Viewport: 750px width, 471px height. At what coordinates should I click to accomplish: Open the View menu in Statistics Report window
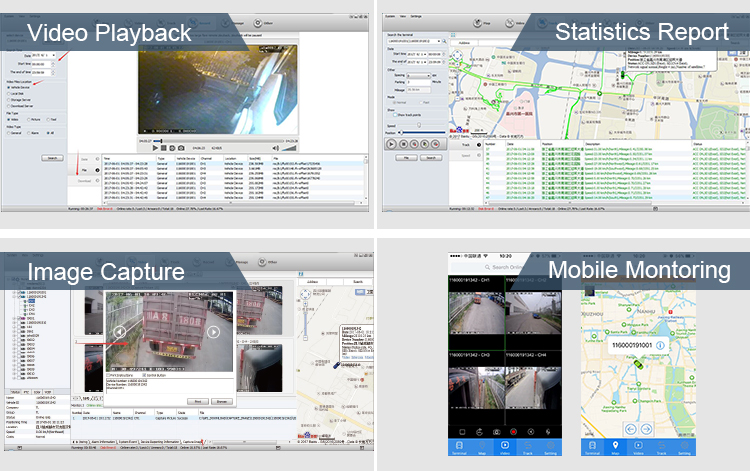point(403,16)
